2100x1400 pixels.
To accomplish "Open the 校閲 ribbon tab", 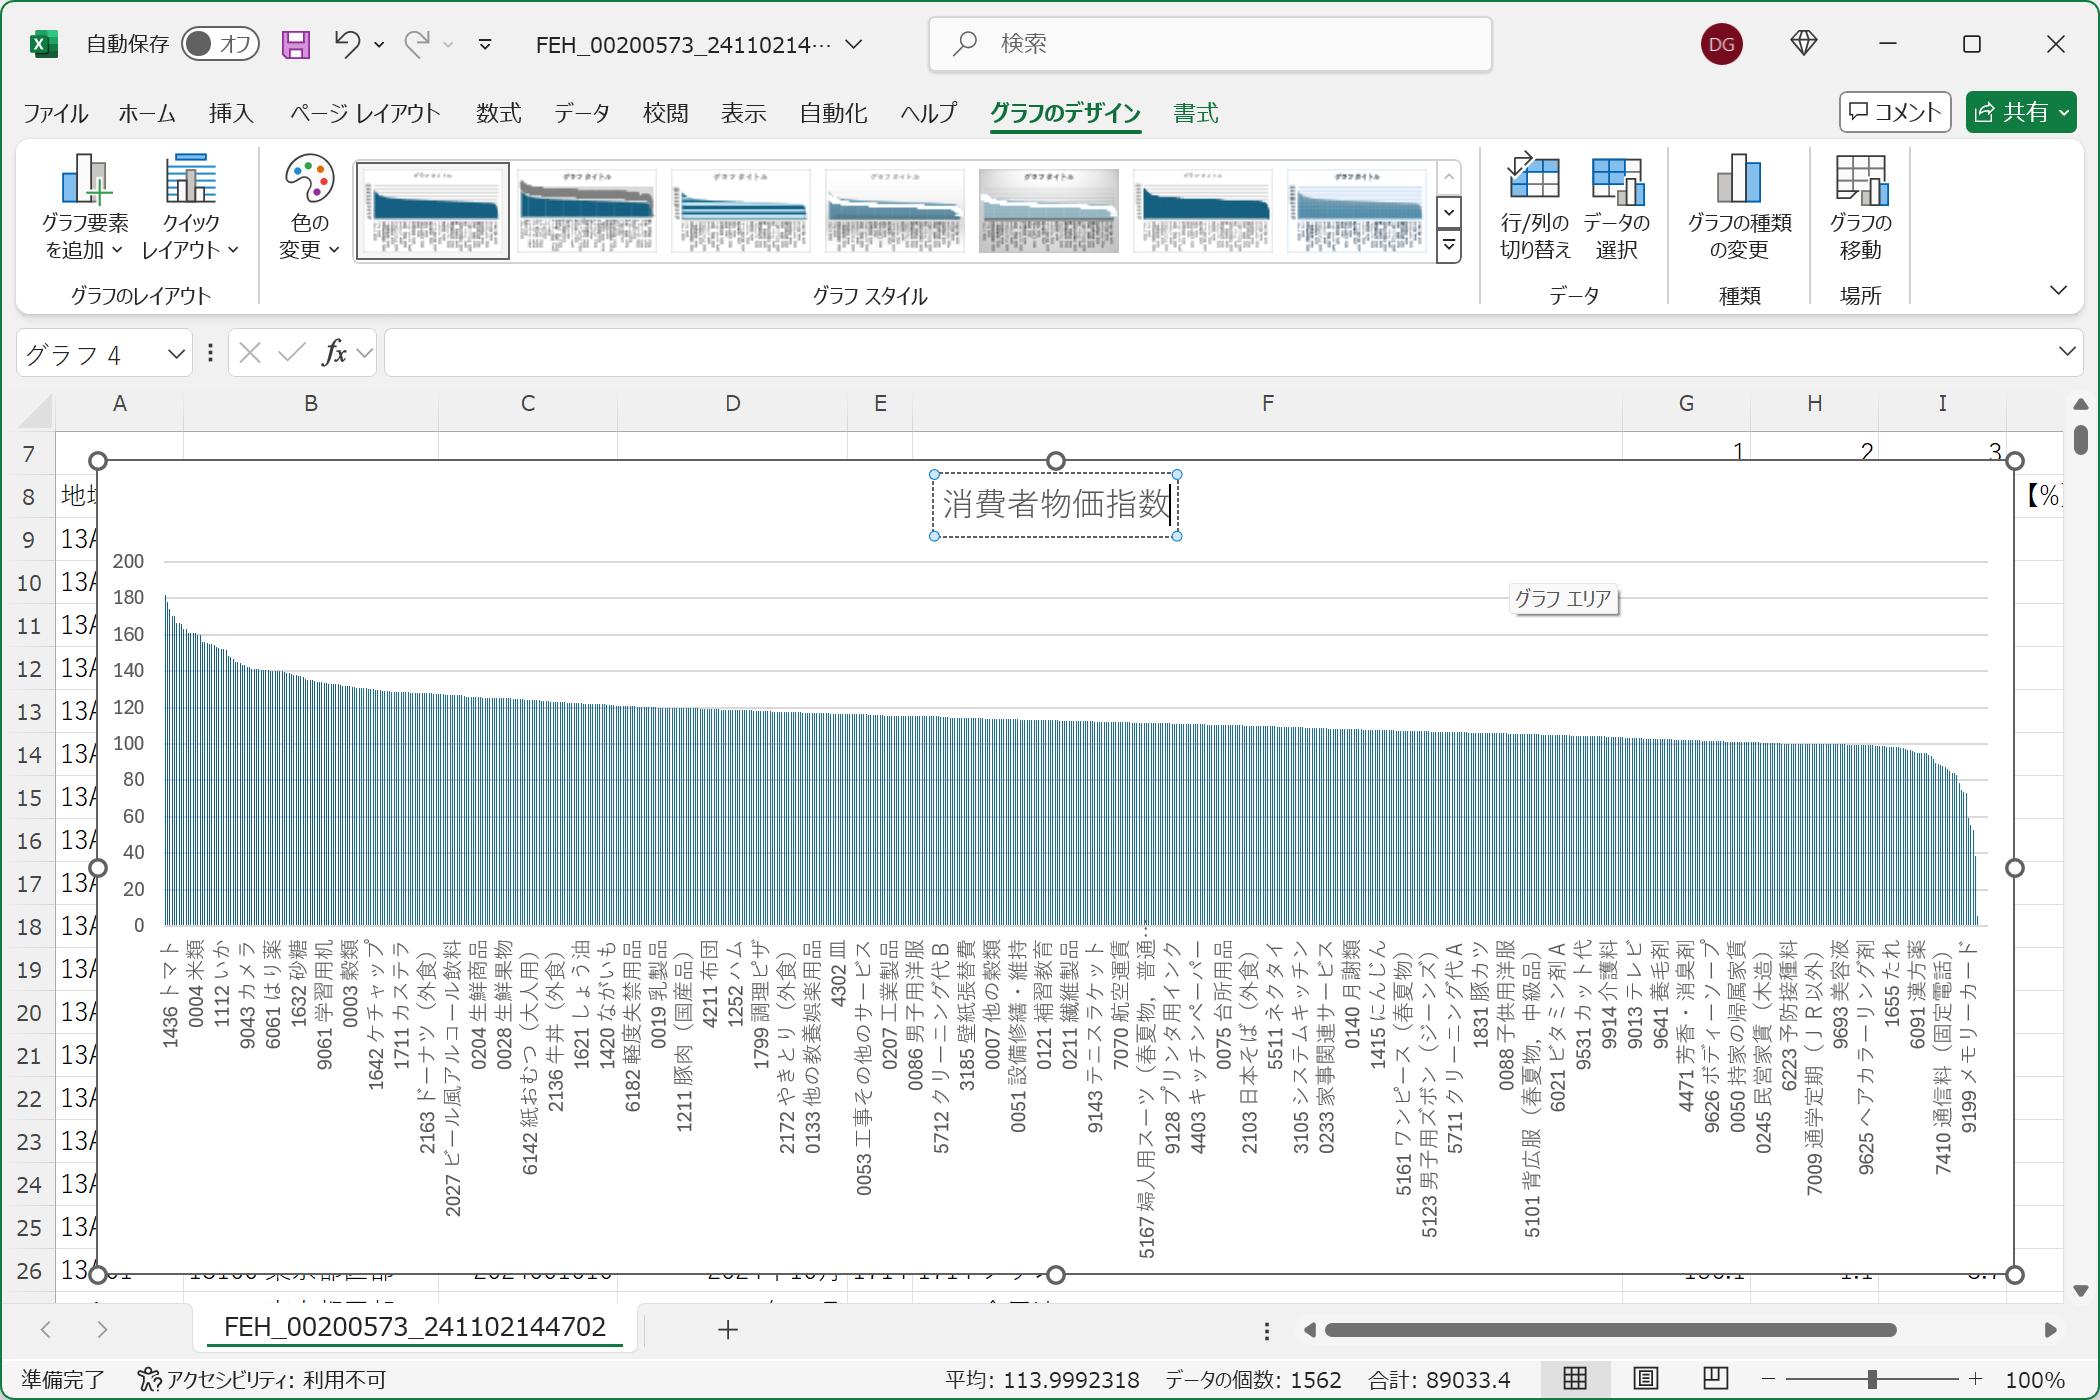I will click(x=665, y=113).
